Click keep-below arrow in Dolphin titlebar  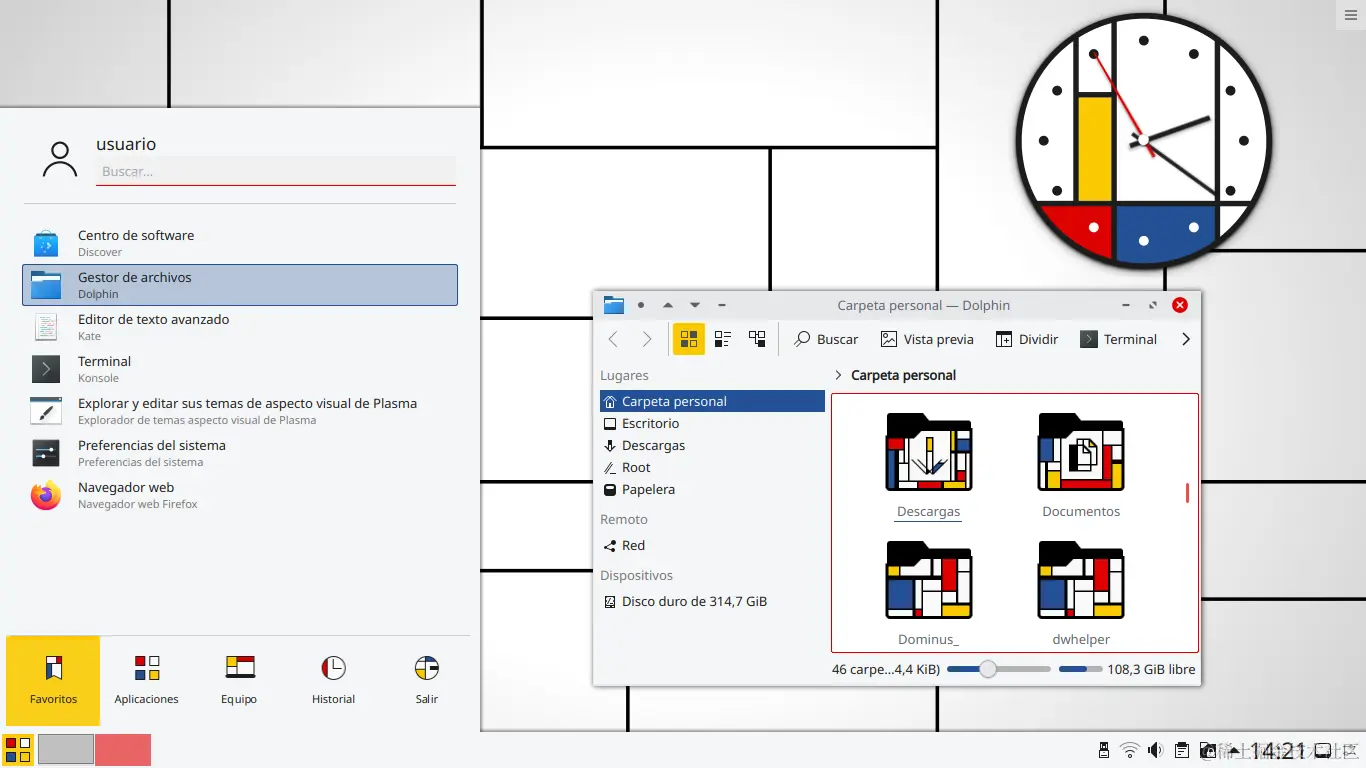(695, 305)
